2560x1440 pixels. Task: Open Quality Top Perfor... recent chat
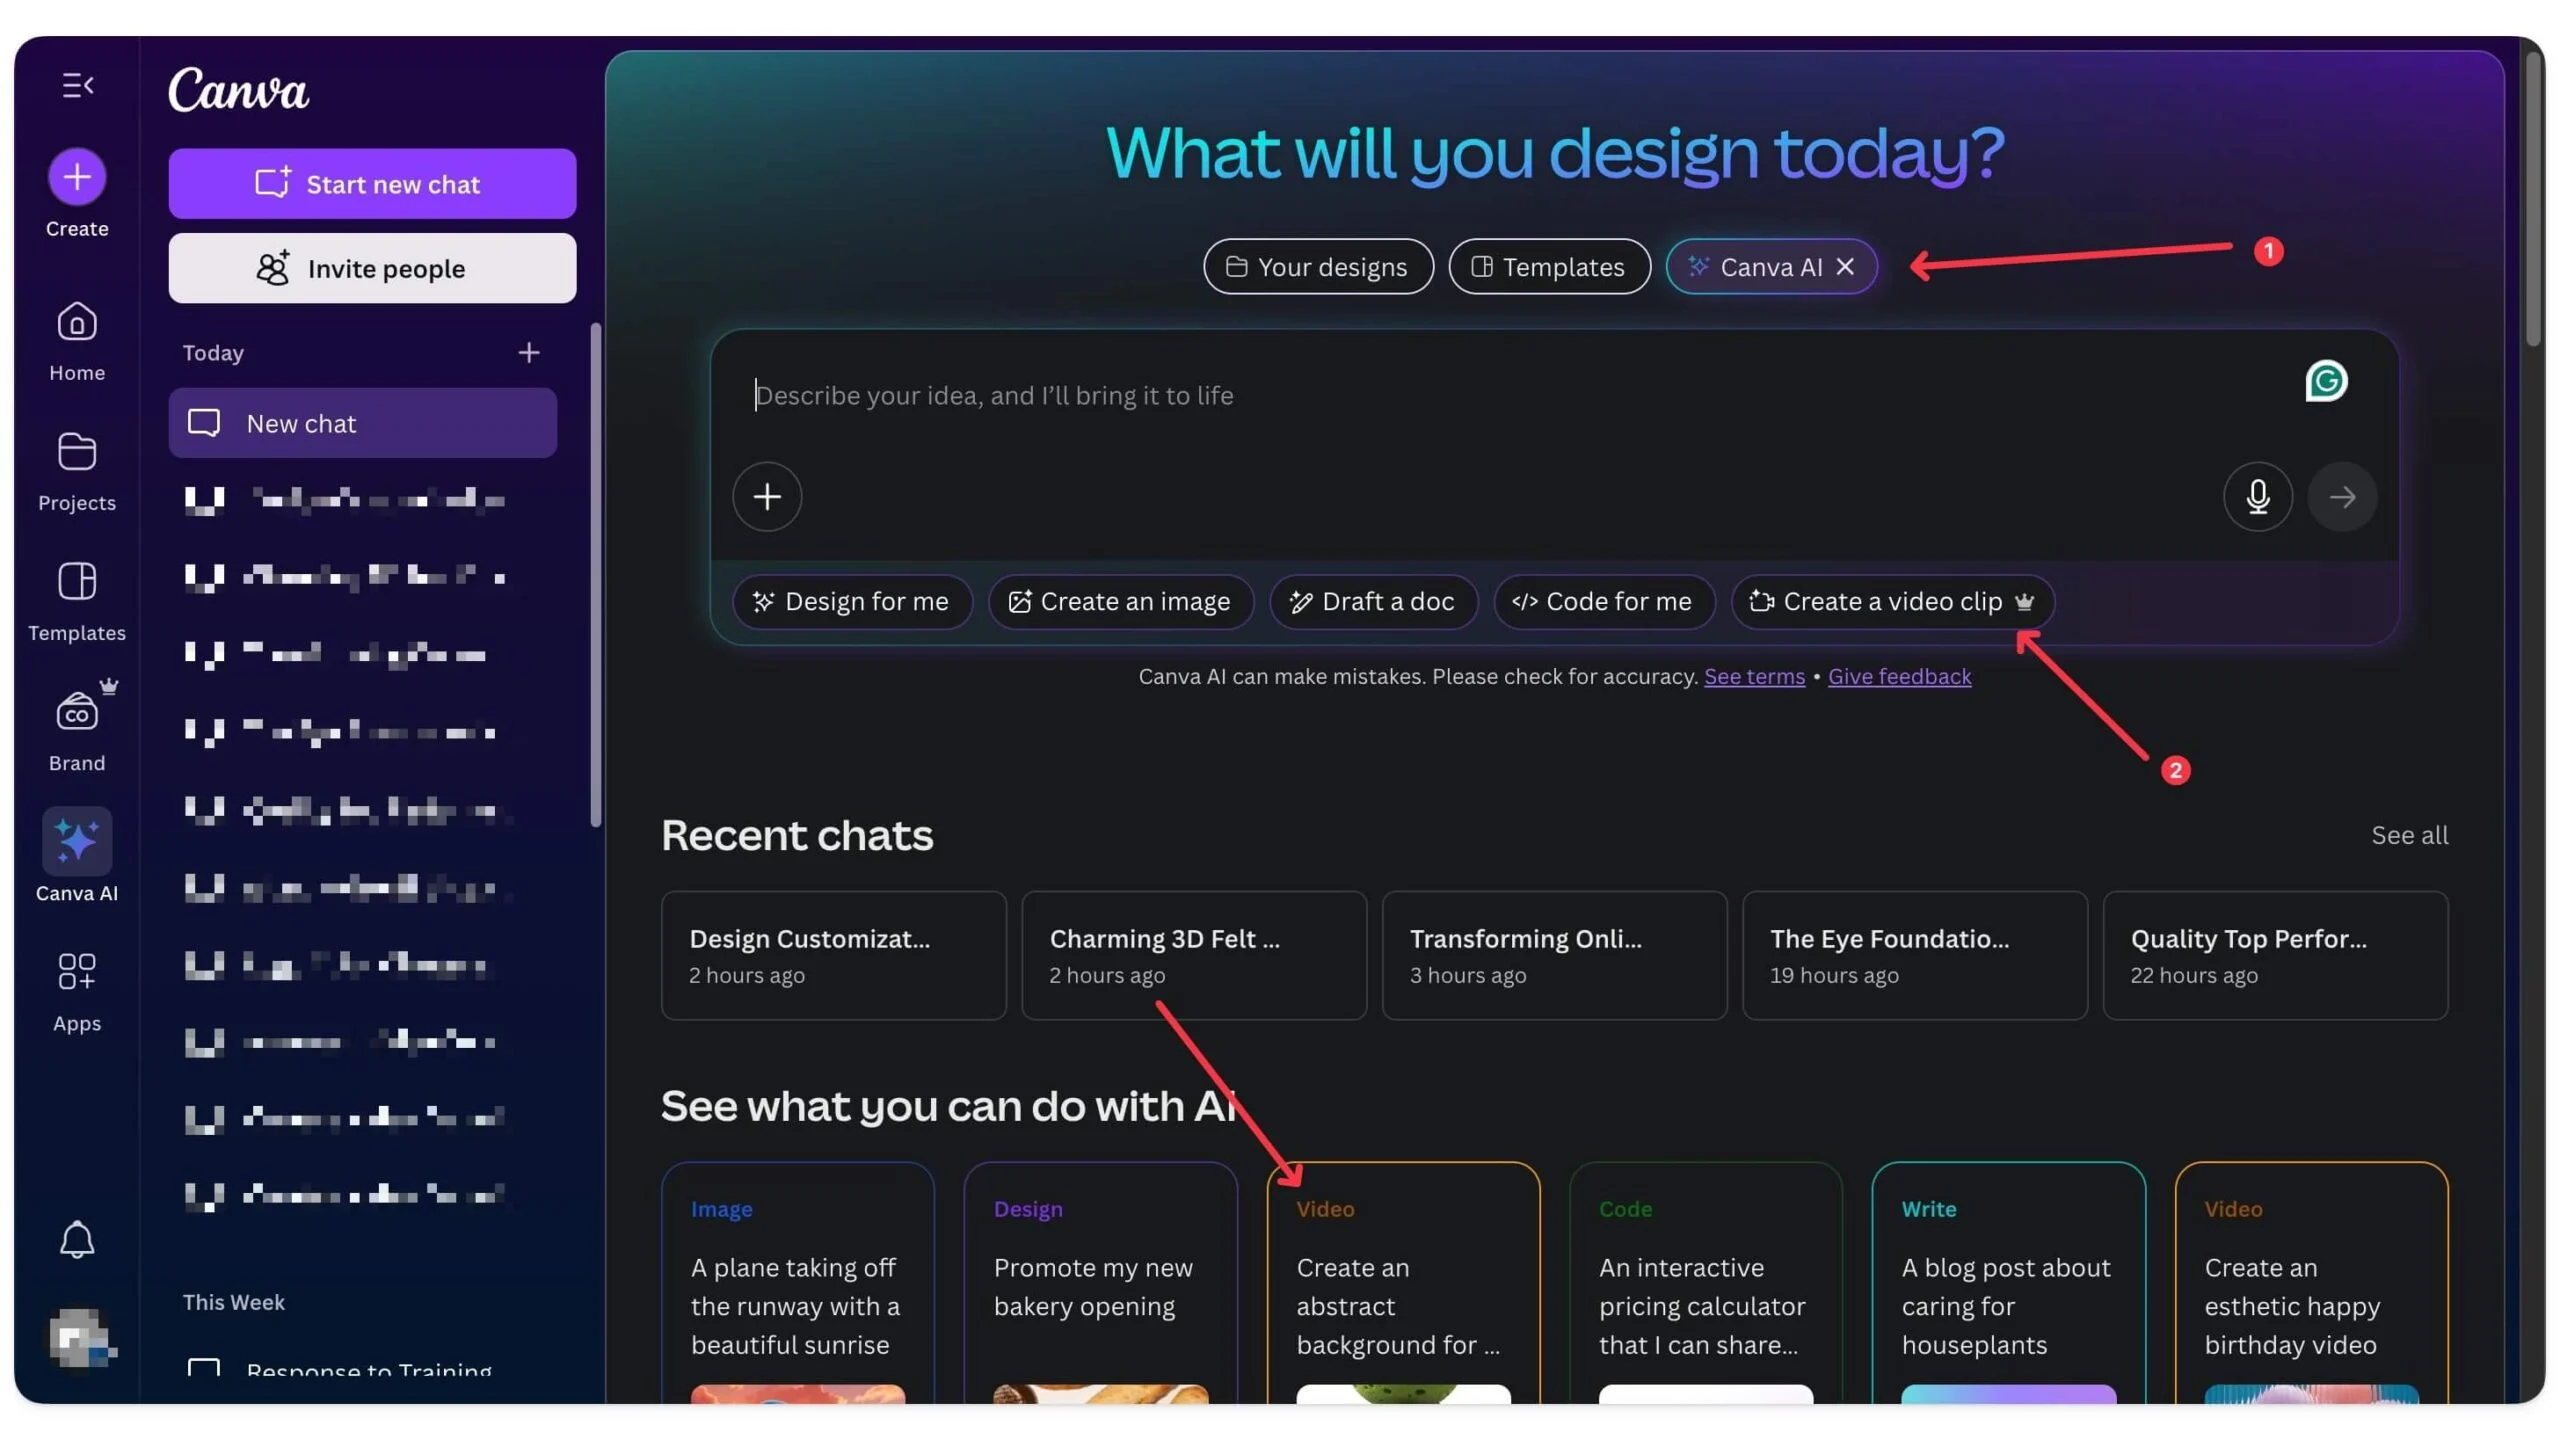point(2275,955)
